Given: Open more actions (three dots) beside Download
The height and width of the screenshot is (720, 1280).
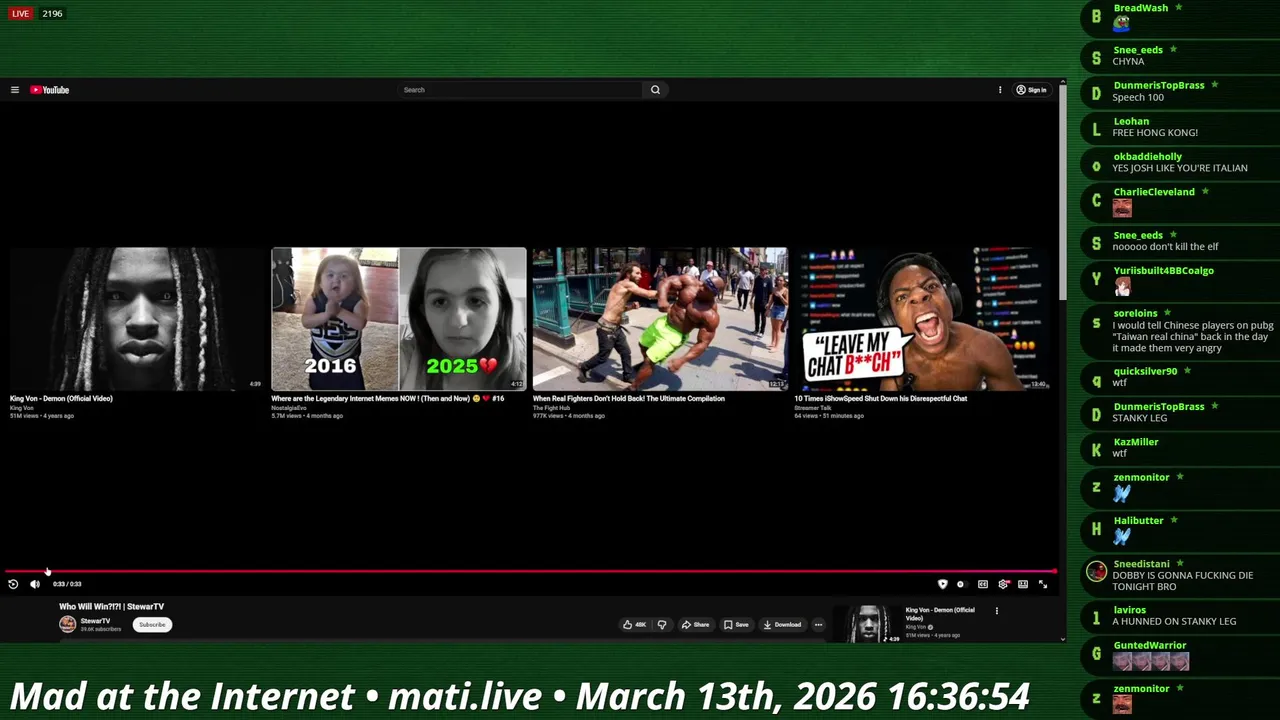Looking at the screenshot, I should point(818,625).
